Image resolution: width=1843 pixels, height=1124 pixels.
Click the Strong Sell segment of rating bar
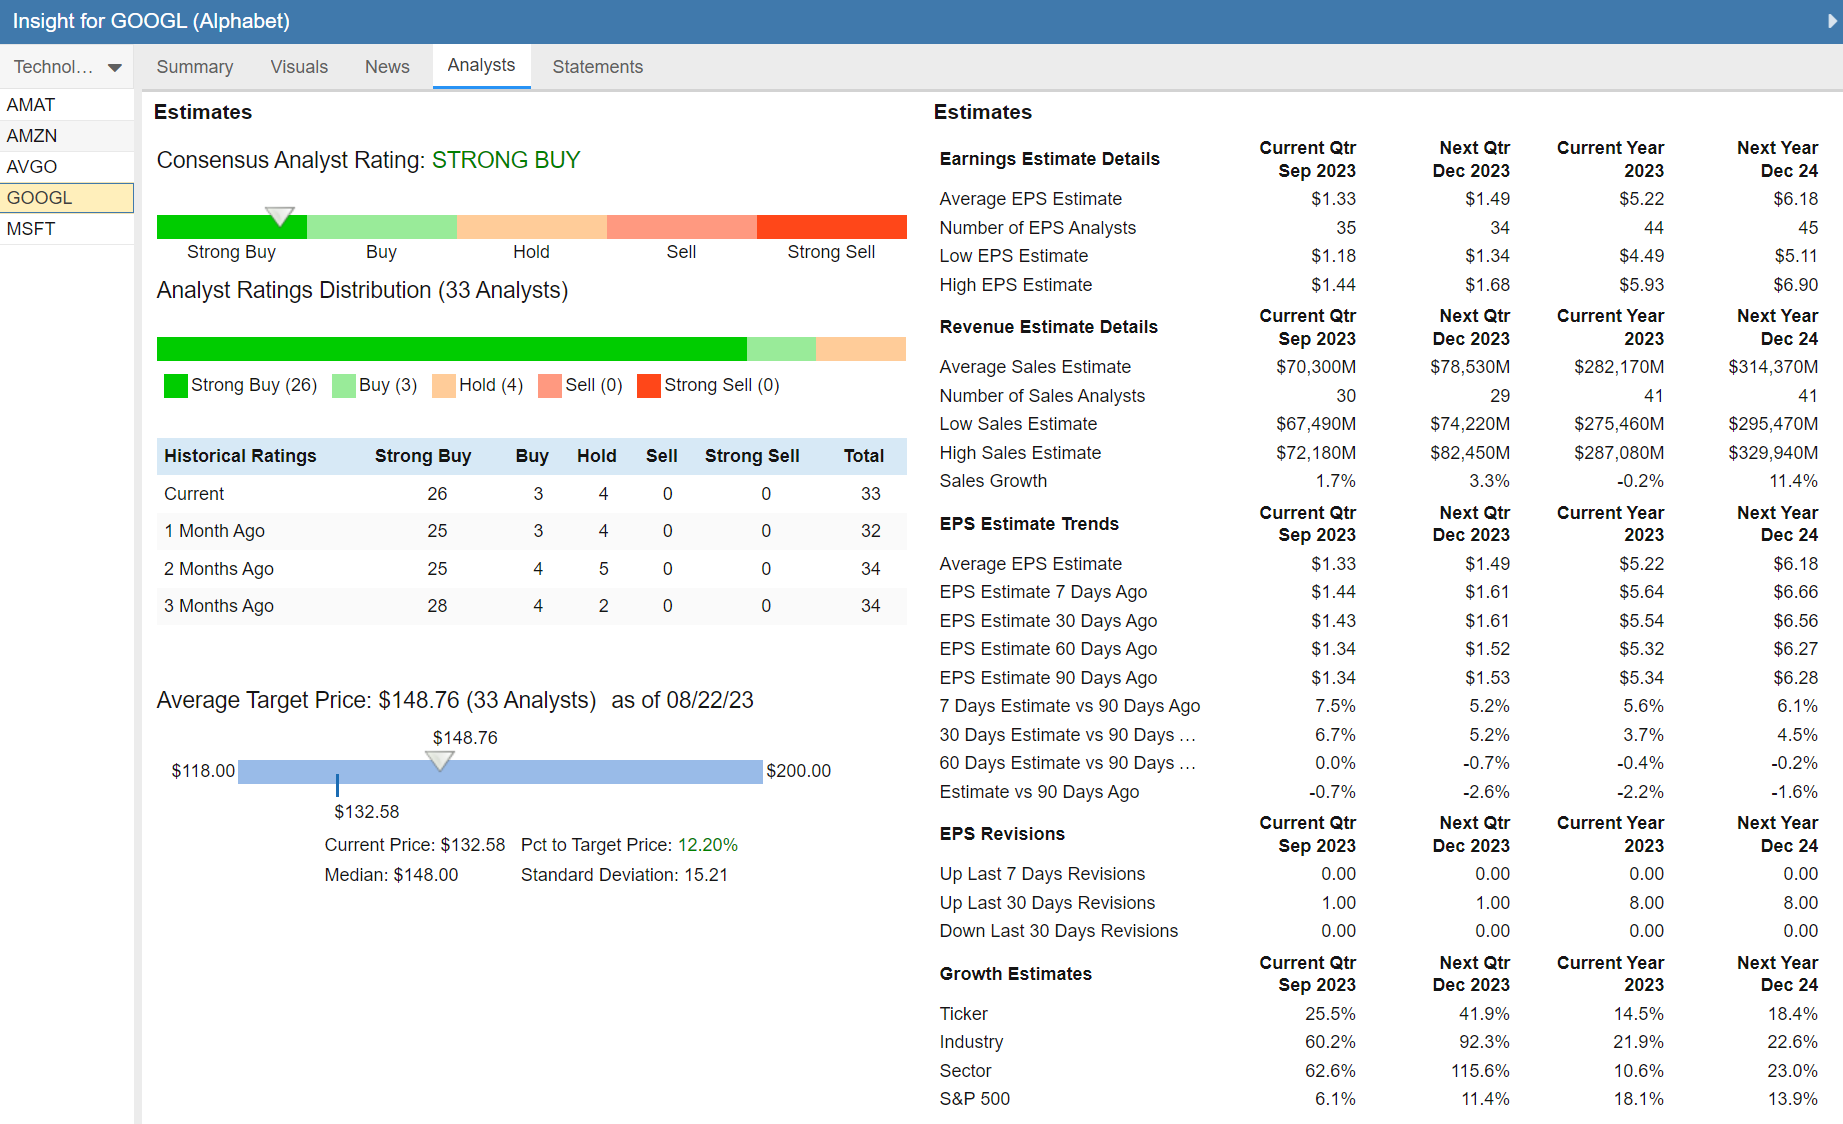click(831, 227)
